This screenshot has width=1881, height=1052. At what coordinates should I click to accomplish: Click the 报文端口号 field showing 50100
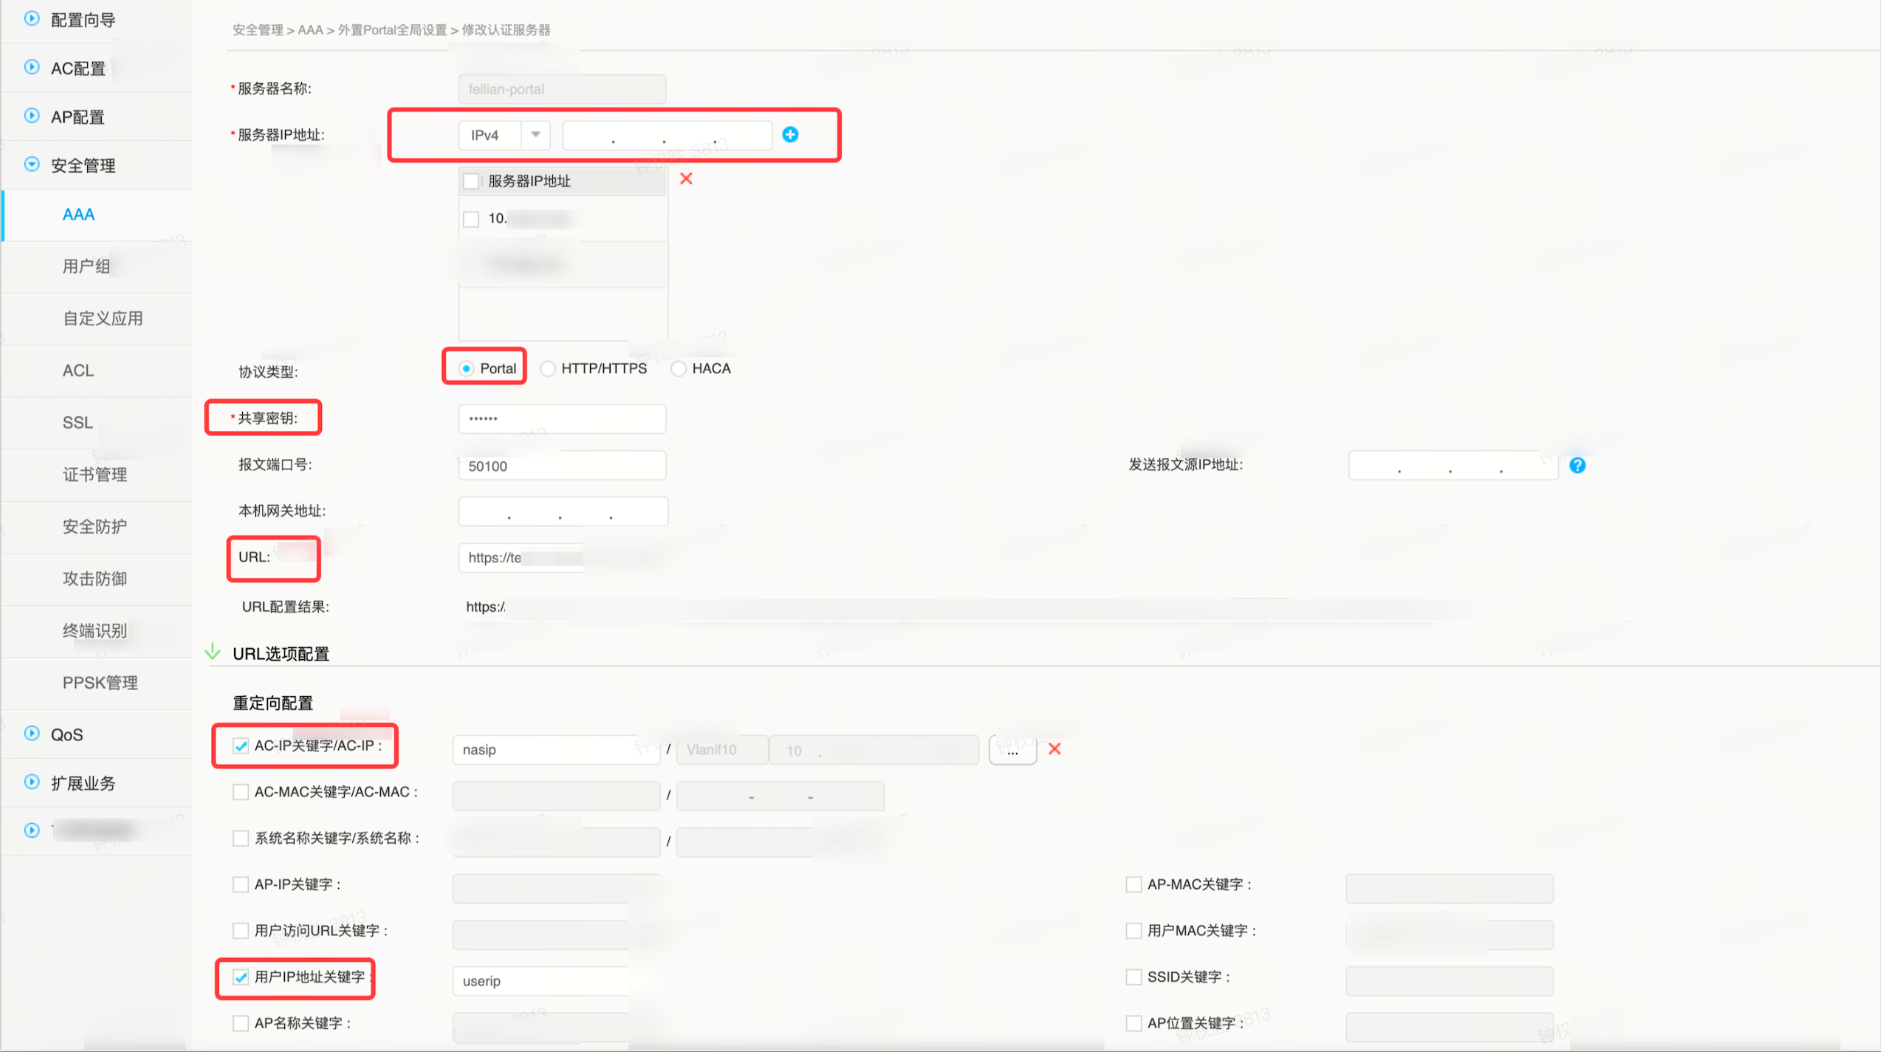pyautogui.click(x=562, y=466)
